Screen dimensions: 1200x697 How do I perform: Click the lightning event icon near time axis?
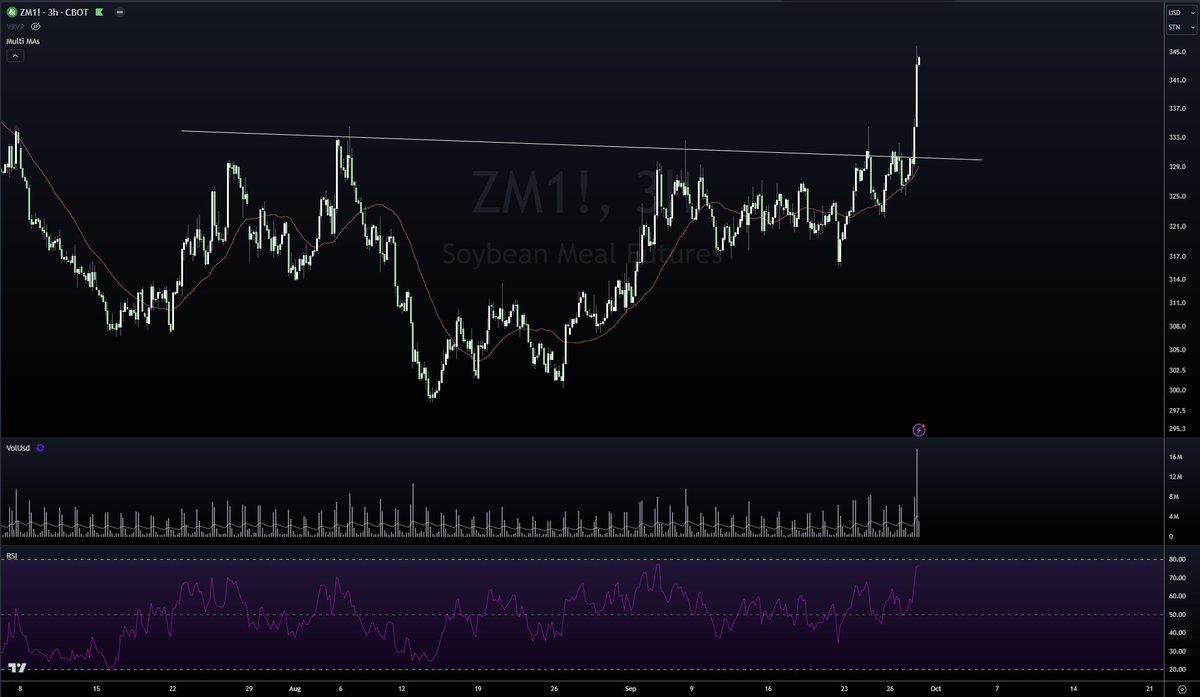[x=919, y=430]
